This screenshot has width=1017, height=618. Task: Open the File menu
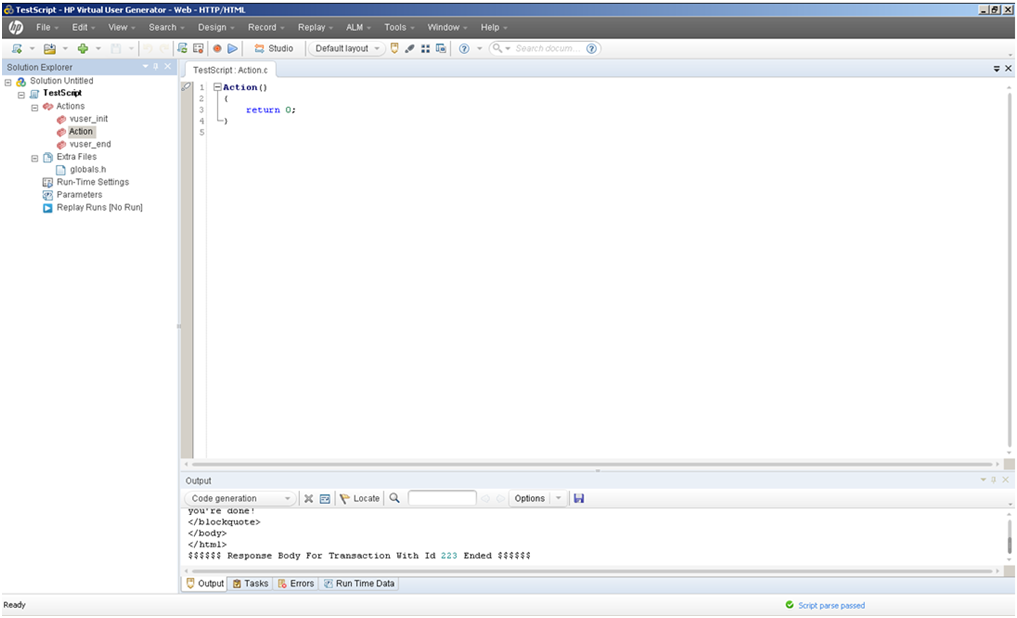pos(47,27)
